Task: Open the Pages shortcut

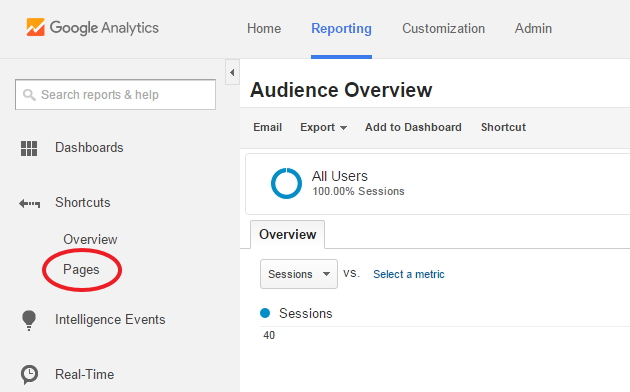Action: [81, 270]
